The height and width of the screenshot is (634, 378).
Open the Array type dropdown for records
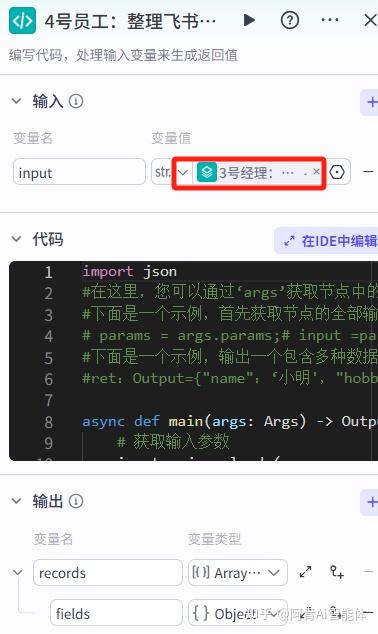pyautogui.click(x=238, y=573)
